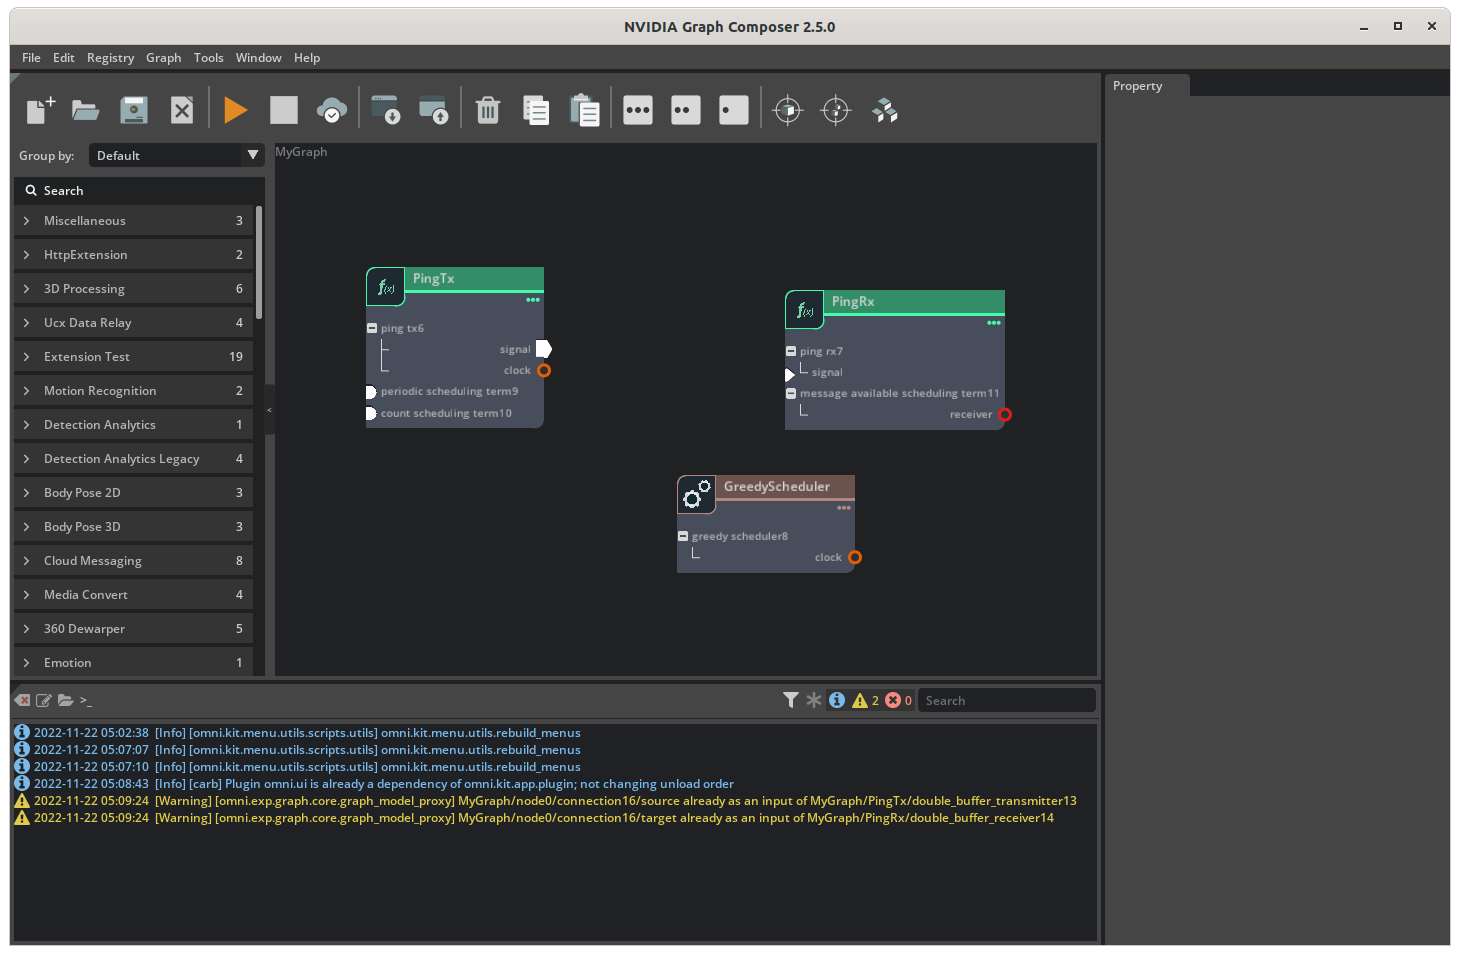The width and height of the screenshot is (1460, 955).
Task: Run the graph with the orange play button
Action: [x=236, y=110]
